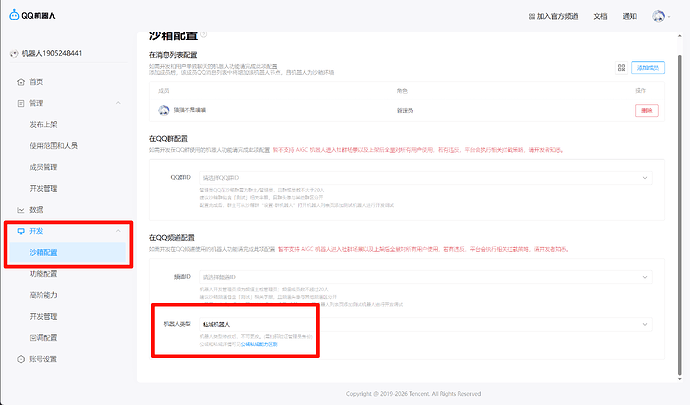Image resolution: width=690 pixels, height=405 pixels.
Task: Select robot 机器人1905248441 in sidebar
Action: tap(46, 53)
